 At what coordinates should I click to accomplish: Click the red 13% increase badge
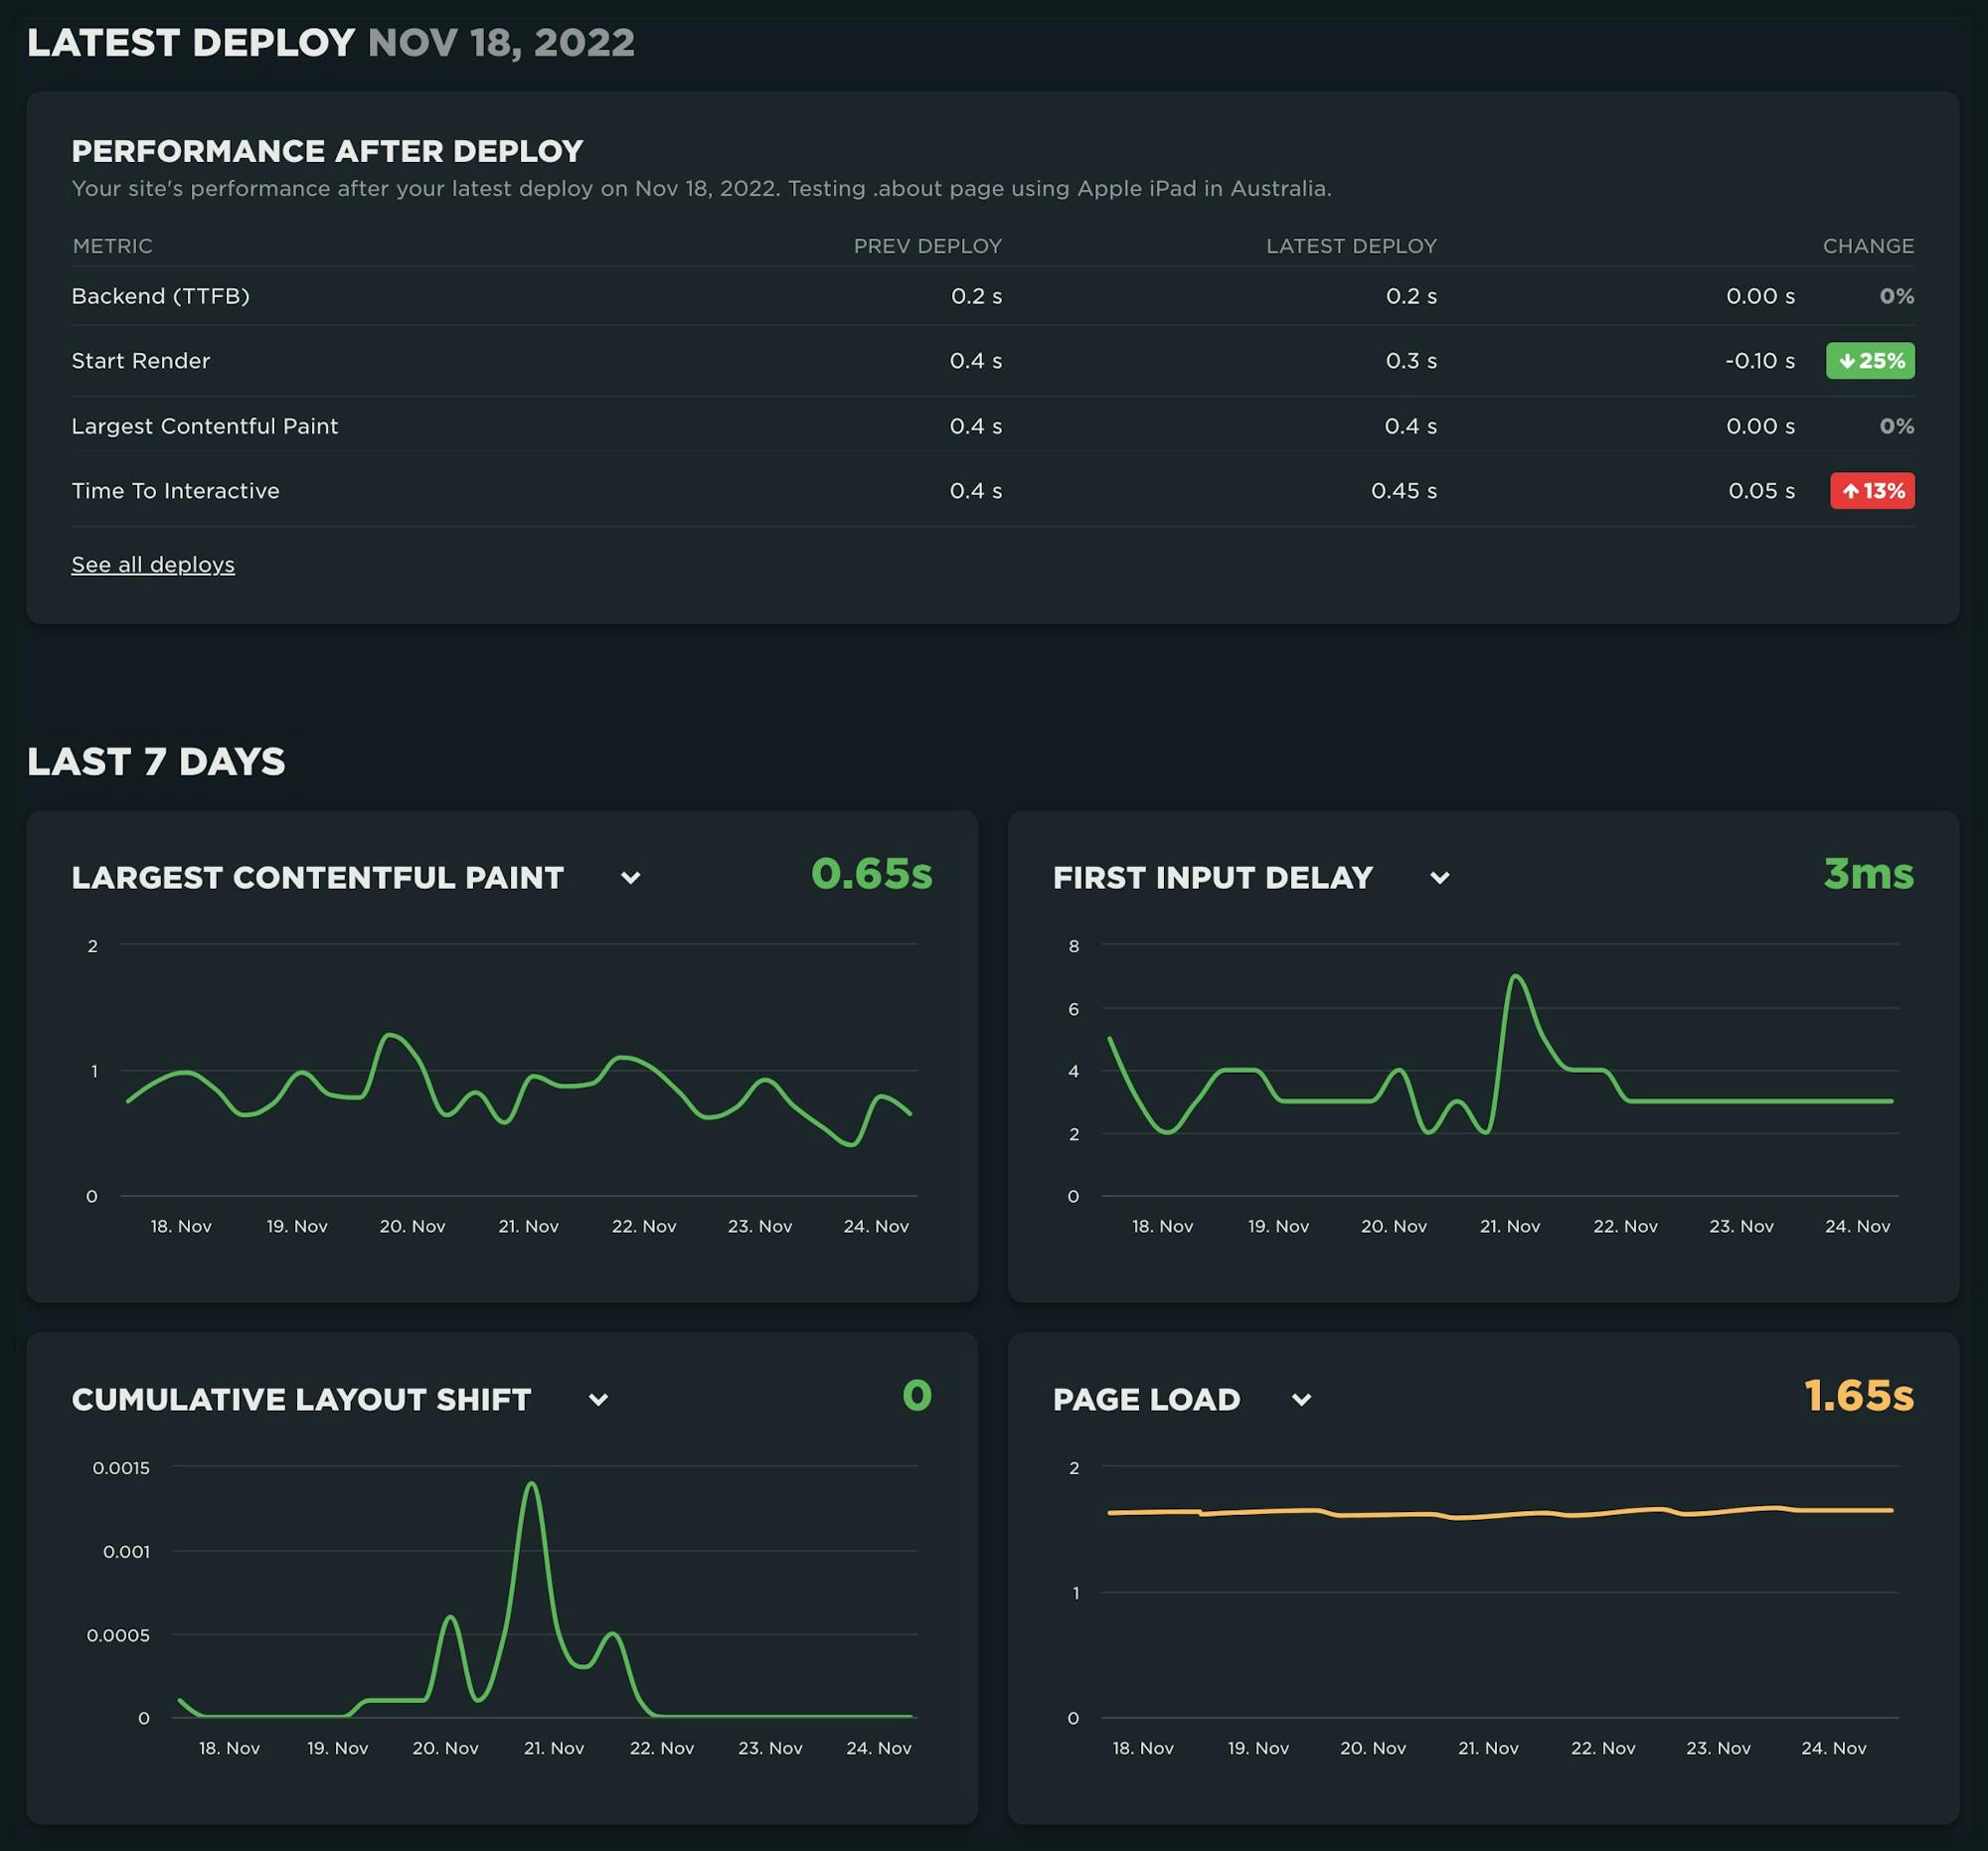[1871, 491]
